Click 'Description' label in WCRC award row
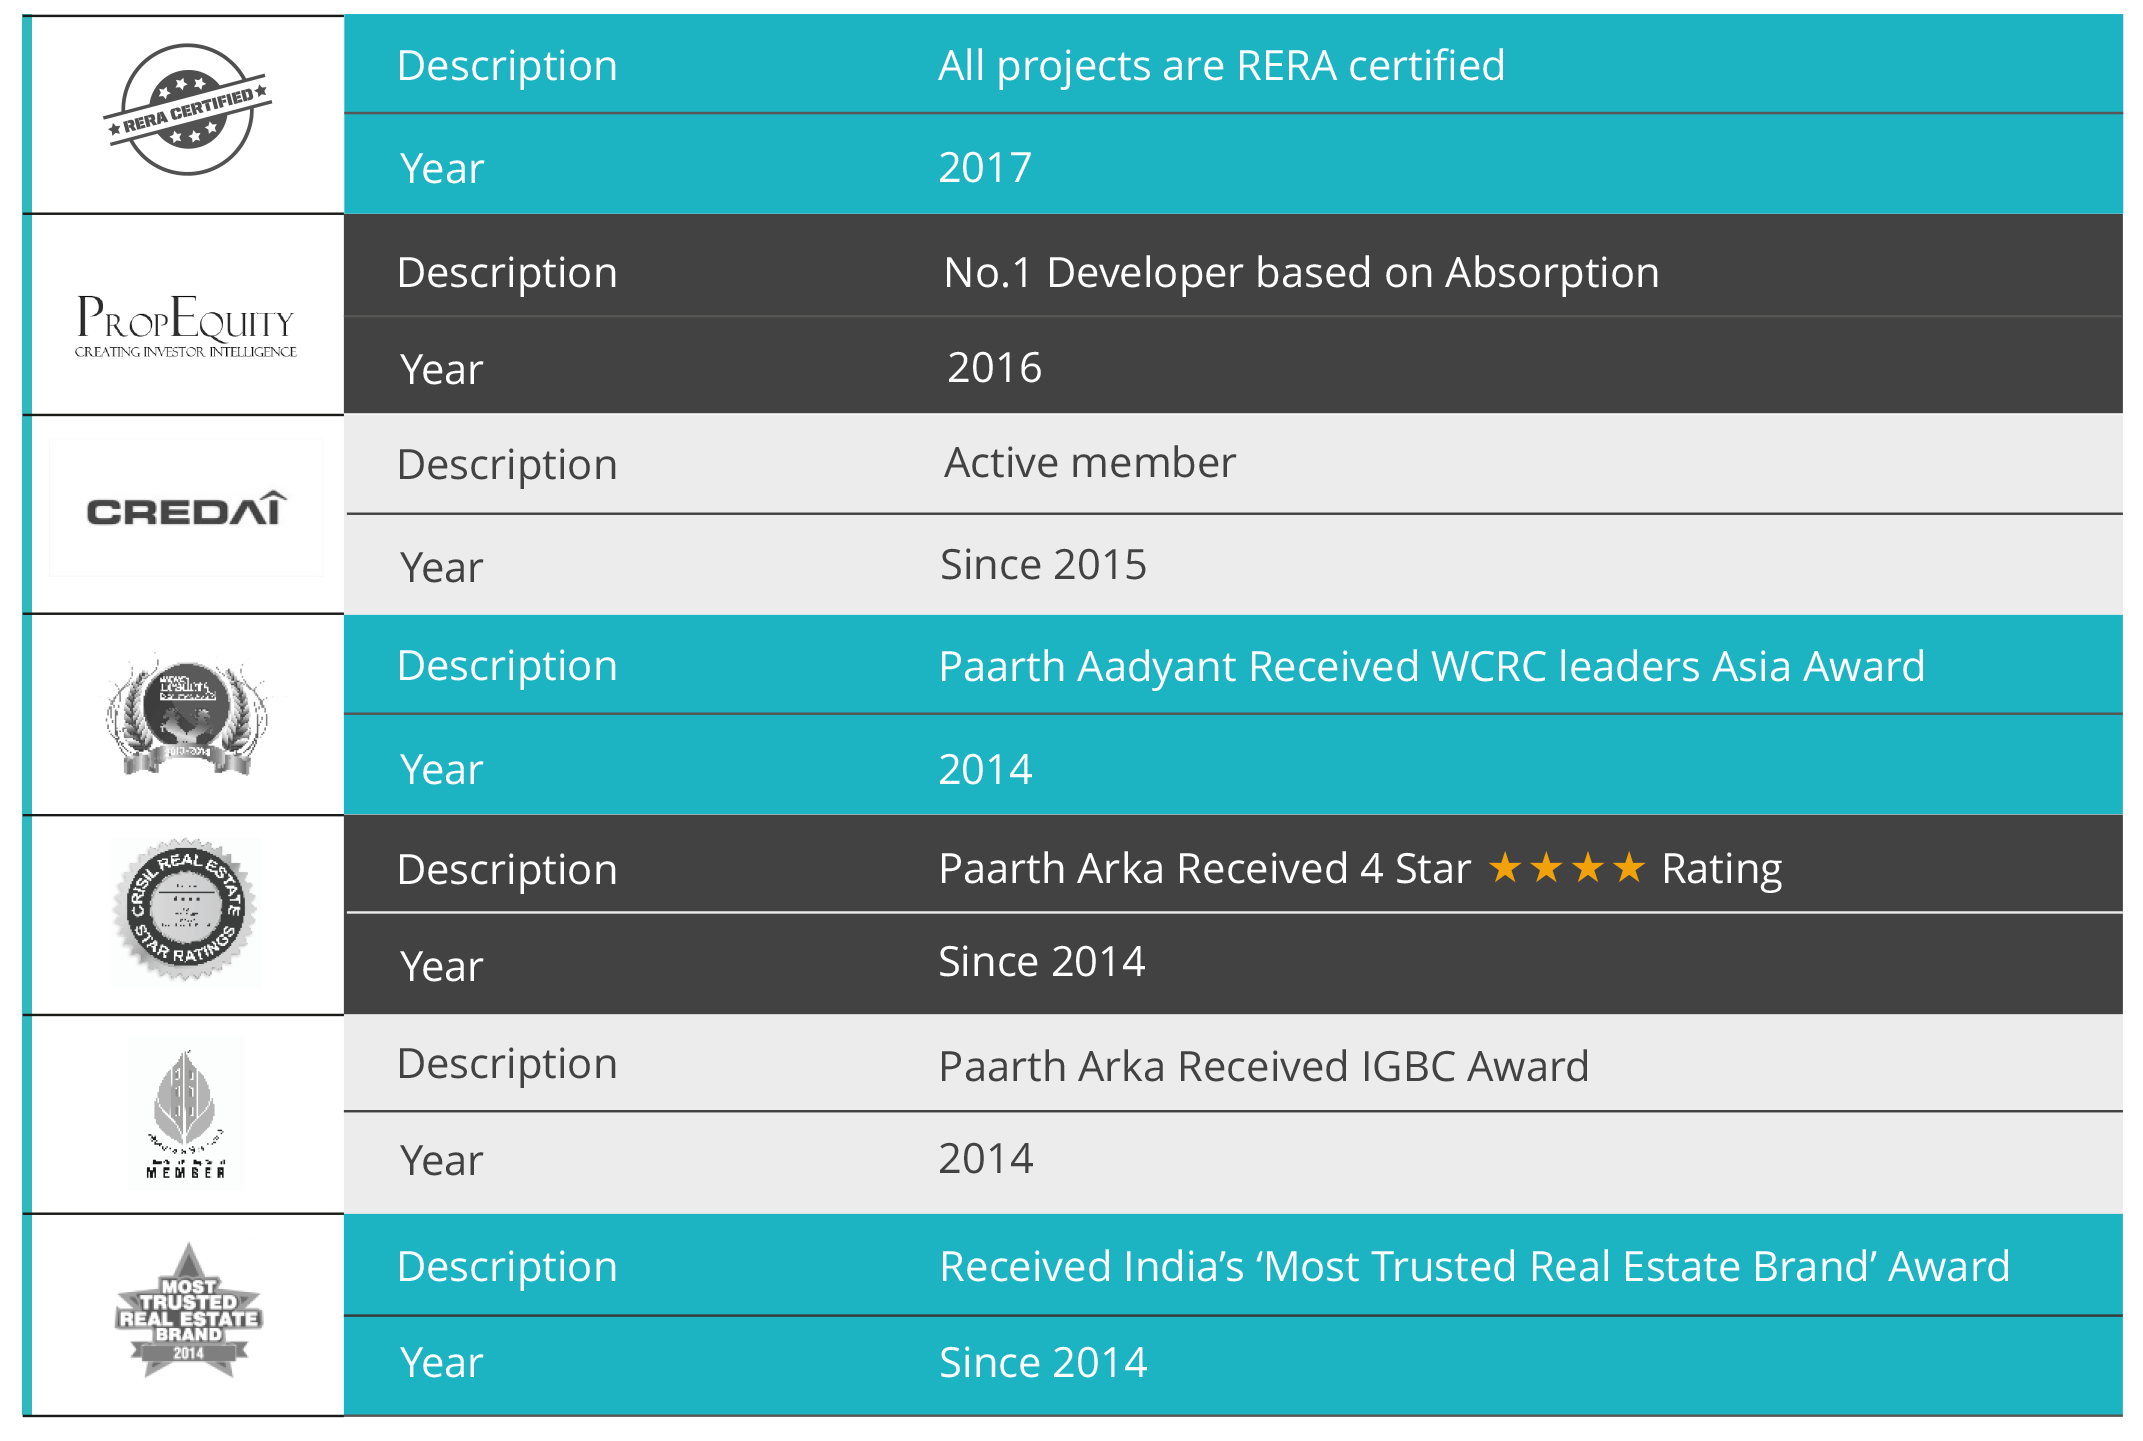 [507, 667]
